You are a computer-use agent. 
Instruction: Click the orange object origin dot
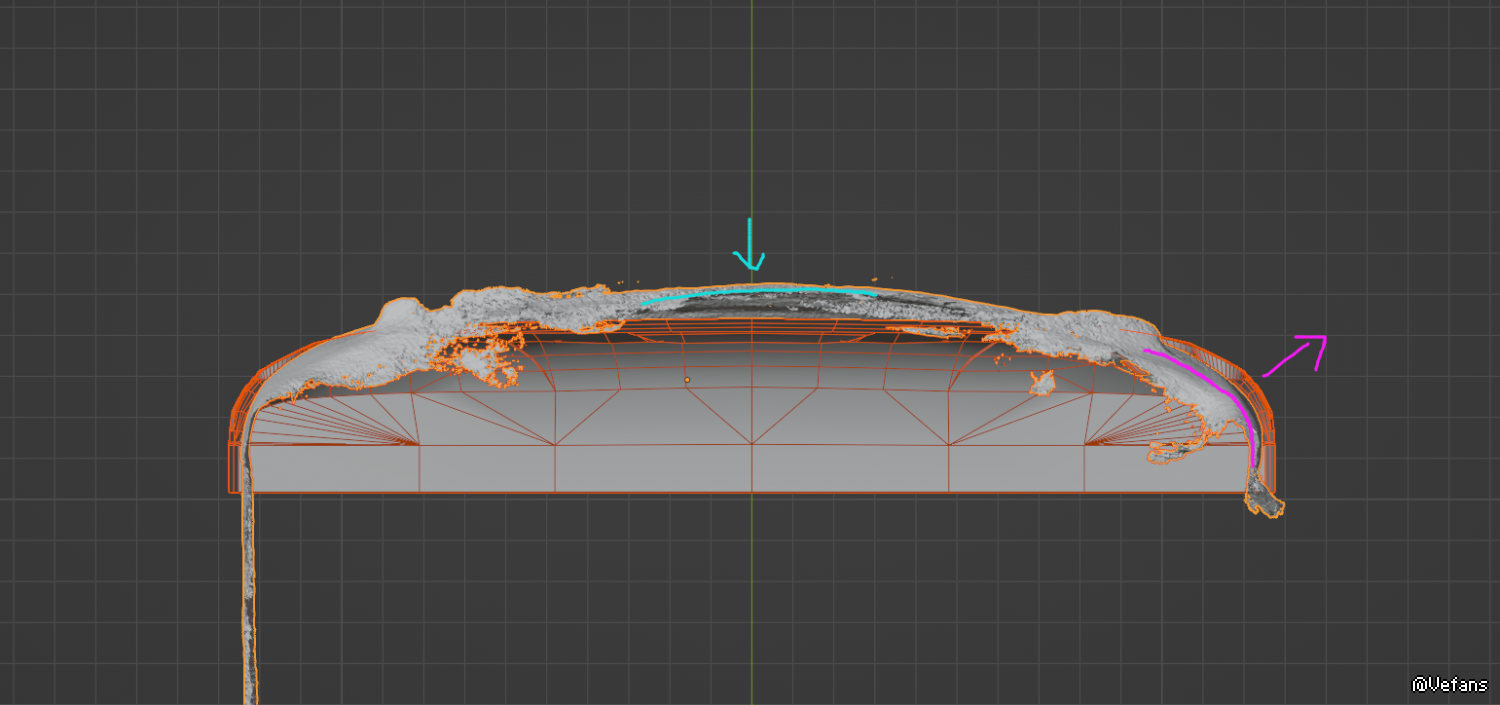(x=687, y=380)
